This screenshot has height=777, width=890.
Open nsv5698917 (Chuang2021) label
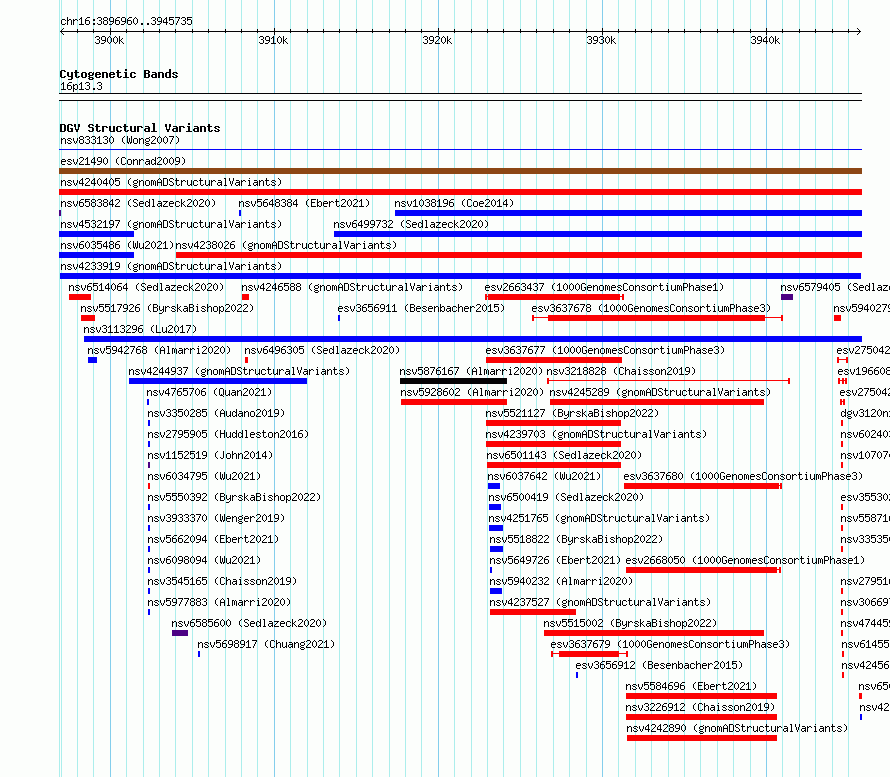(266, 644)
